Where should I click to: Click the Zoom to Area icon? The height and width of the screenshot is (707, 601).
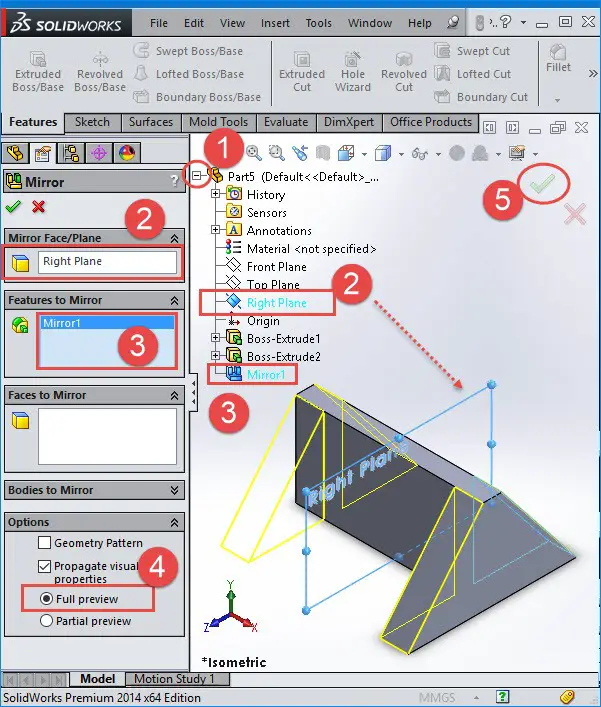(x=276, y=153)
